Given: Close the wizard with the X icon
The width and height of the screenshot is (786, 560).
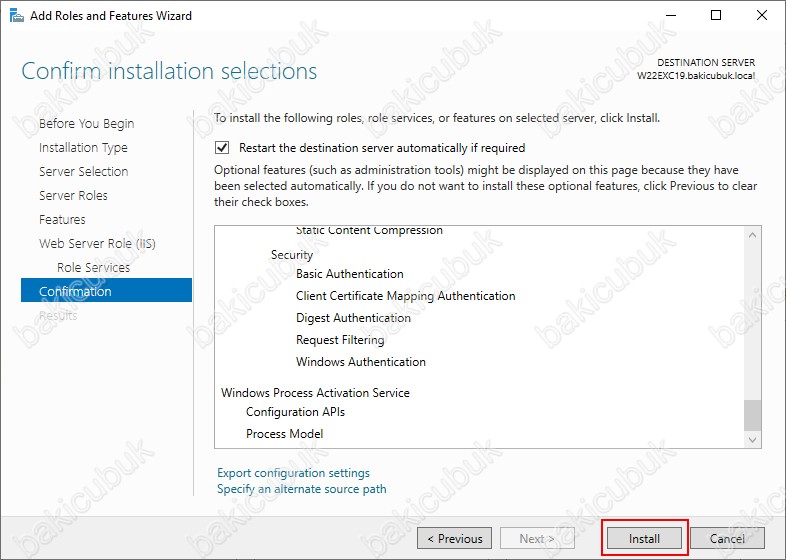Looking at the screenshot, I should click(761, 16).
